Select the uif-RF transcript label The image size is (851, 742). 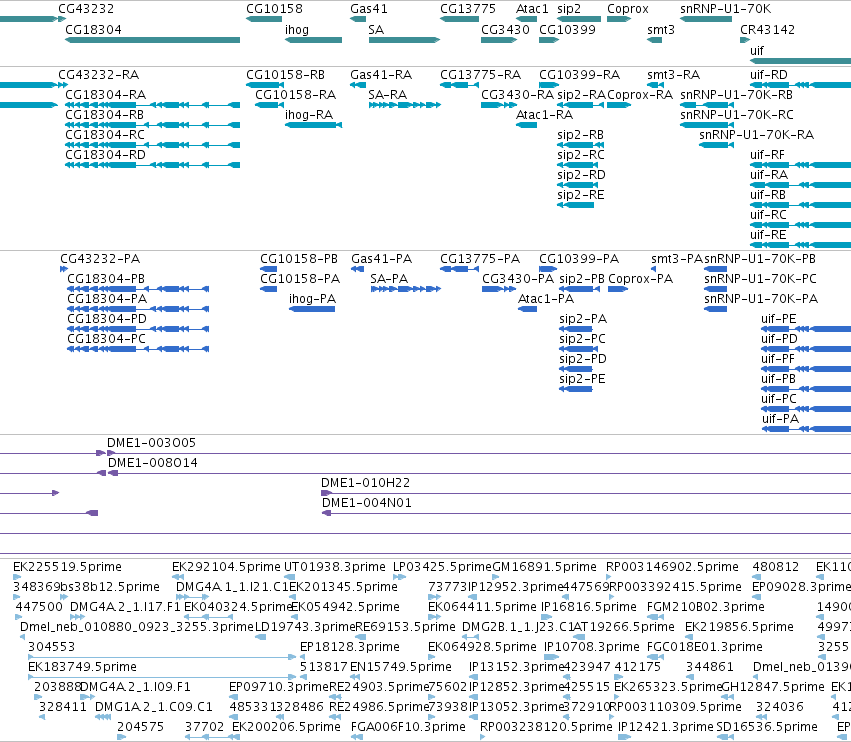coord(767,155)
